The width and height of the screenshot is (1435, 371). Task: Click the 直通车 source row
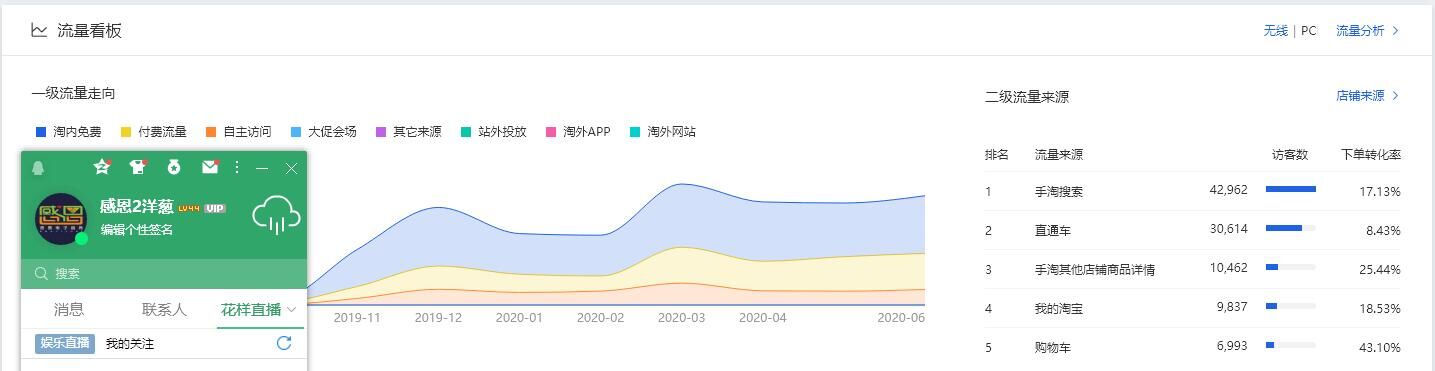pyautogui.click(x=1192, y=230)
